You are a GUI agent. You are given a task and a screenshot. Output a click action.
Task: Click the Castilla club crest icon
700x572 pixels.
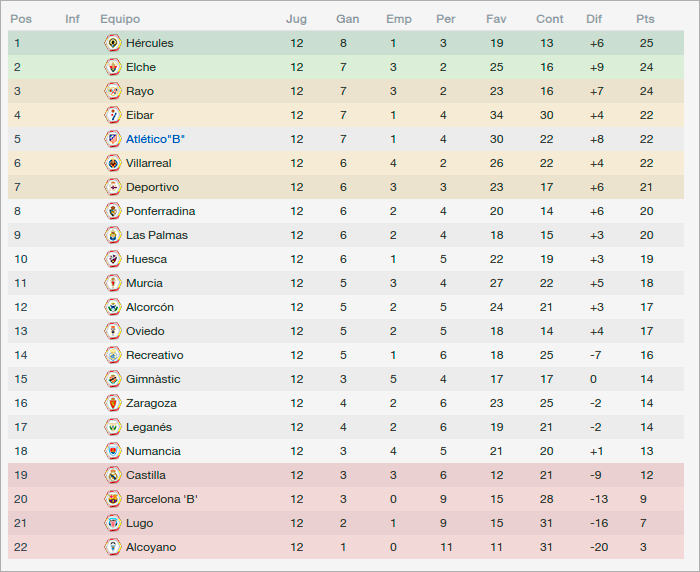(x=112, y=475)
